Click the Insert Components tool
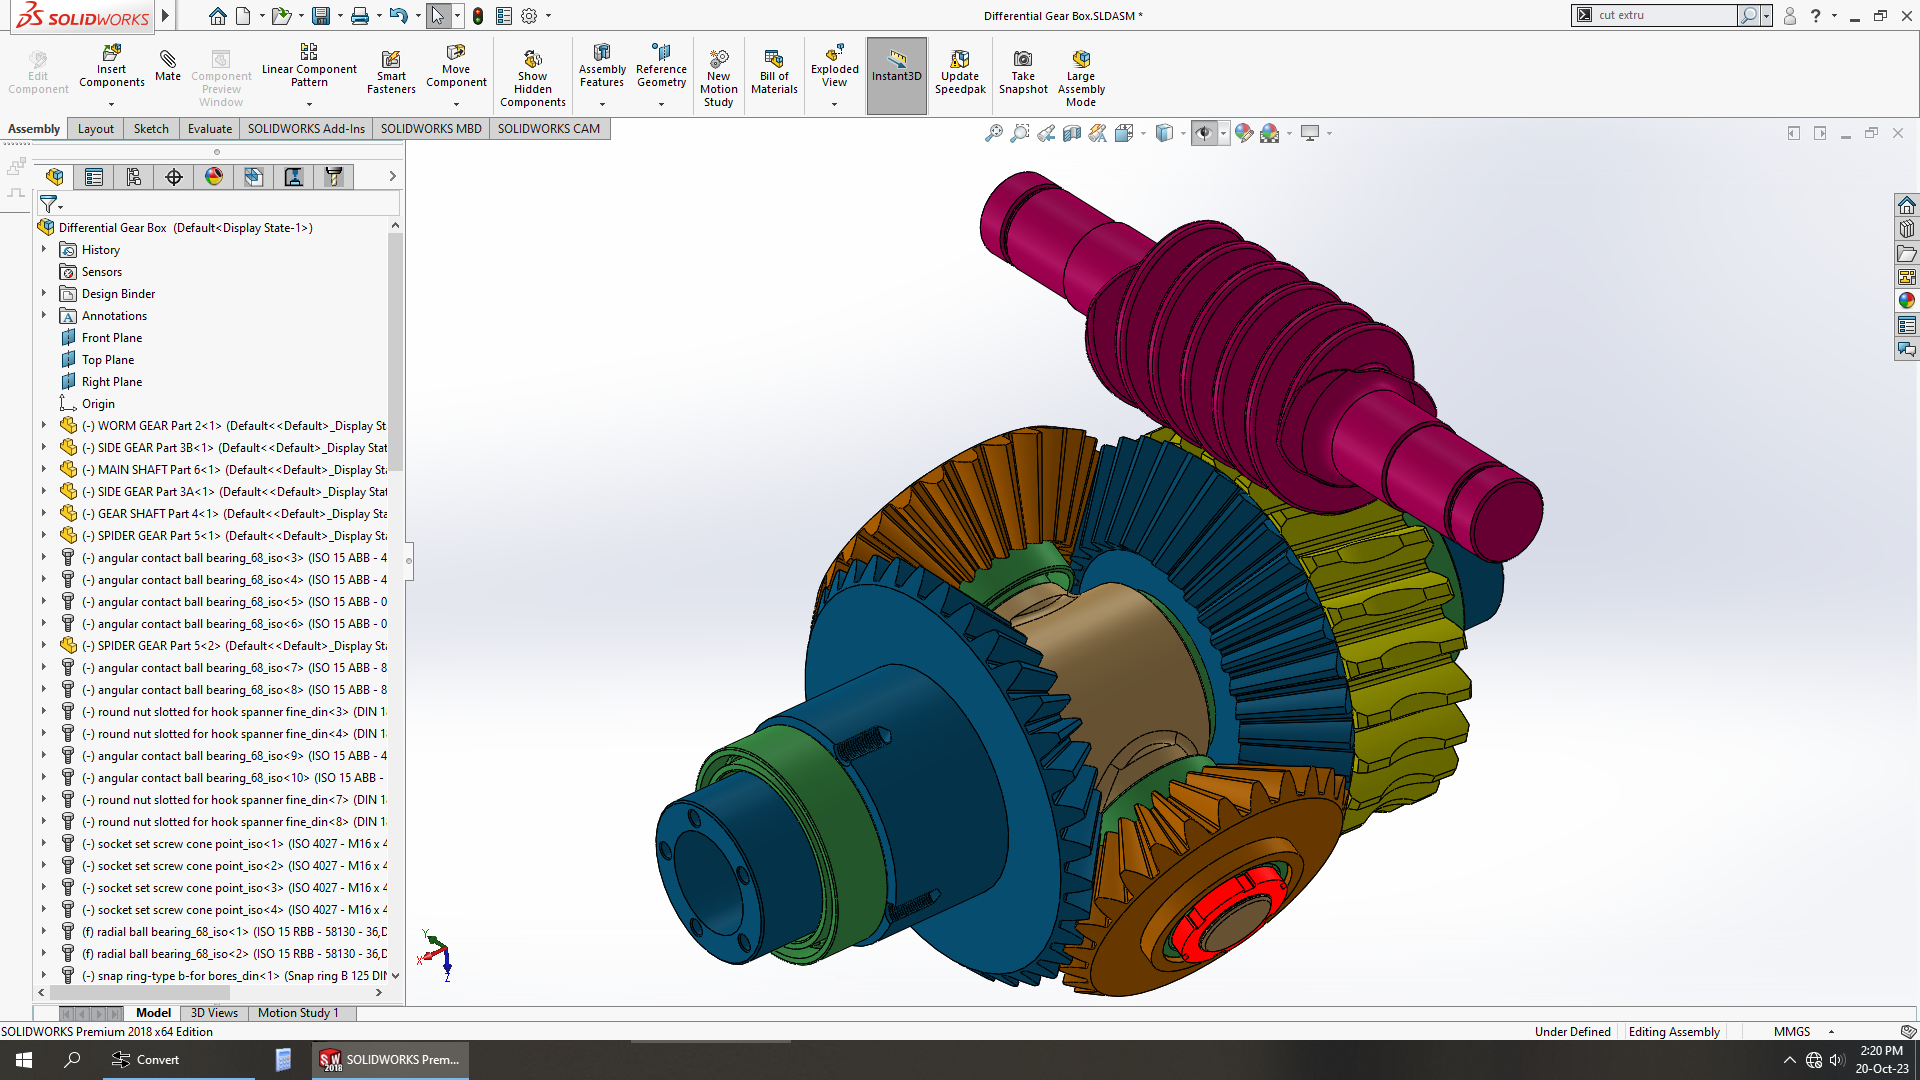The height and width of the screenshot is (1080, 1920). pos(112,67)
